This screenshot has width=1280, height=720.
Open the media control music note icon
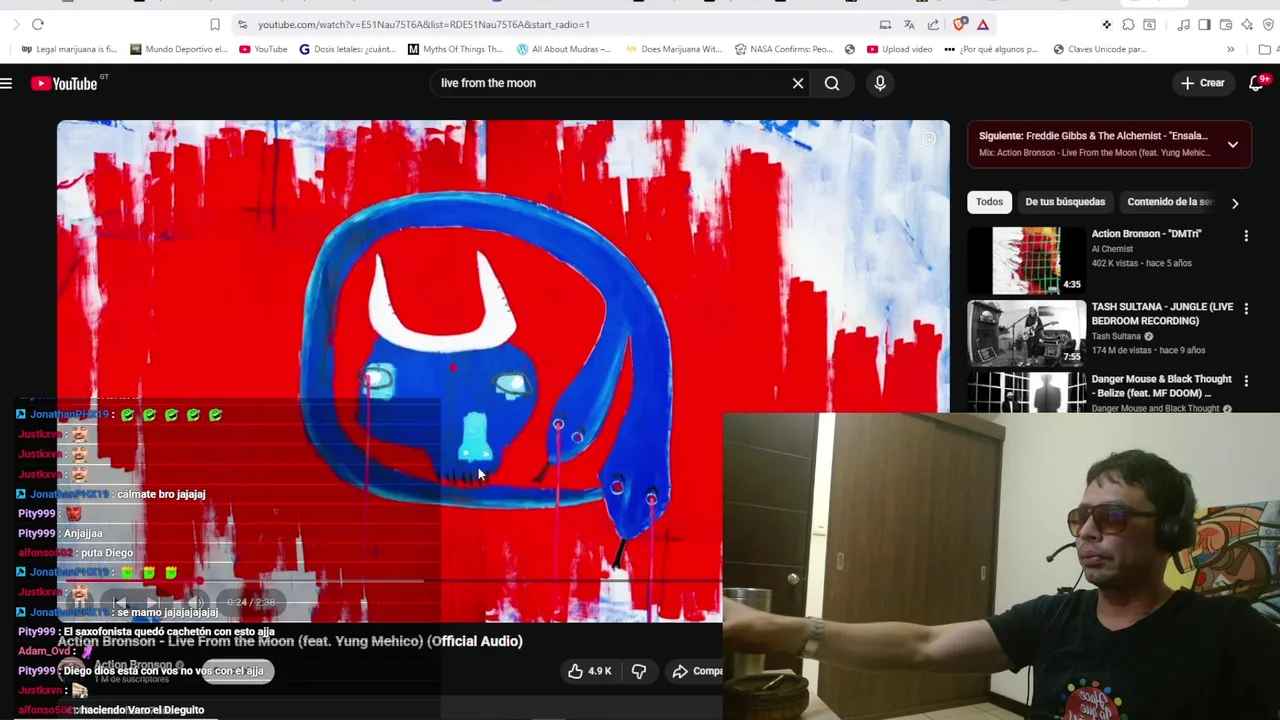pos(1184,24)
